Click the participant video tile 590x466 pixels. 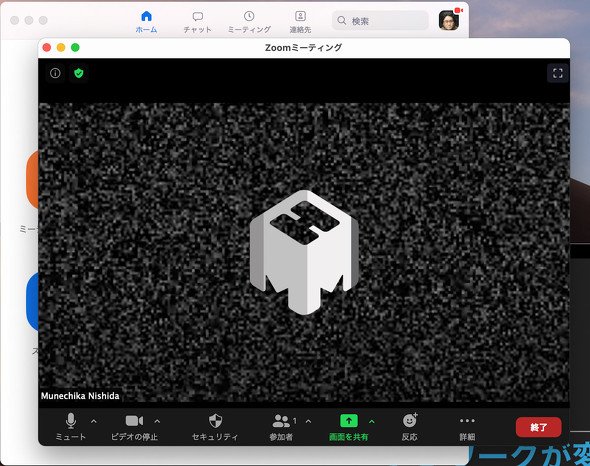(x=304, y=252)
